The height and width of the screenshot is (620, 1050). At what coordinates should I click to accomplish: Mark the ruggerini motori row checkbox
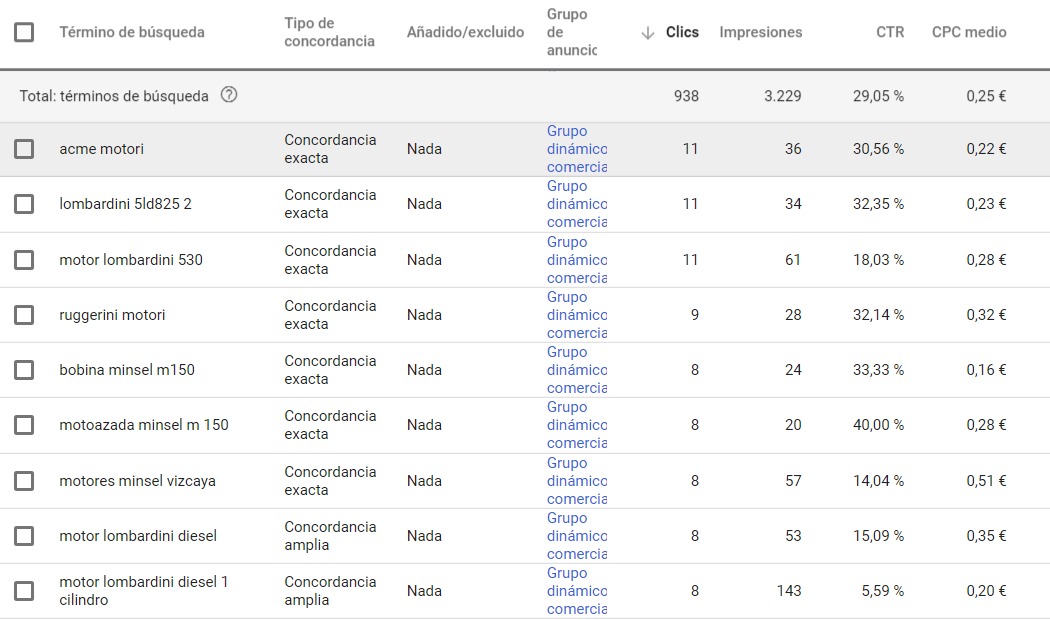click(x=24, y=315)
